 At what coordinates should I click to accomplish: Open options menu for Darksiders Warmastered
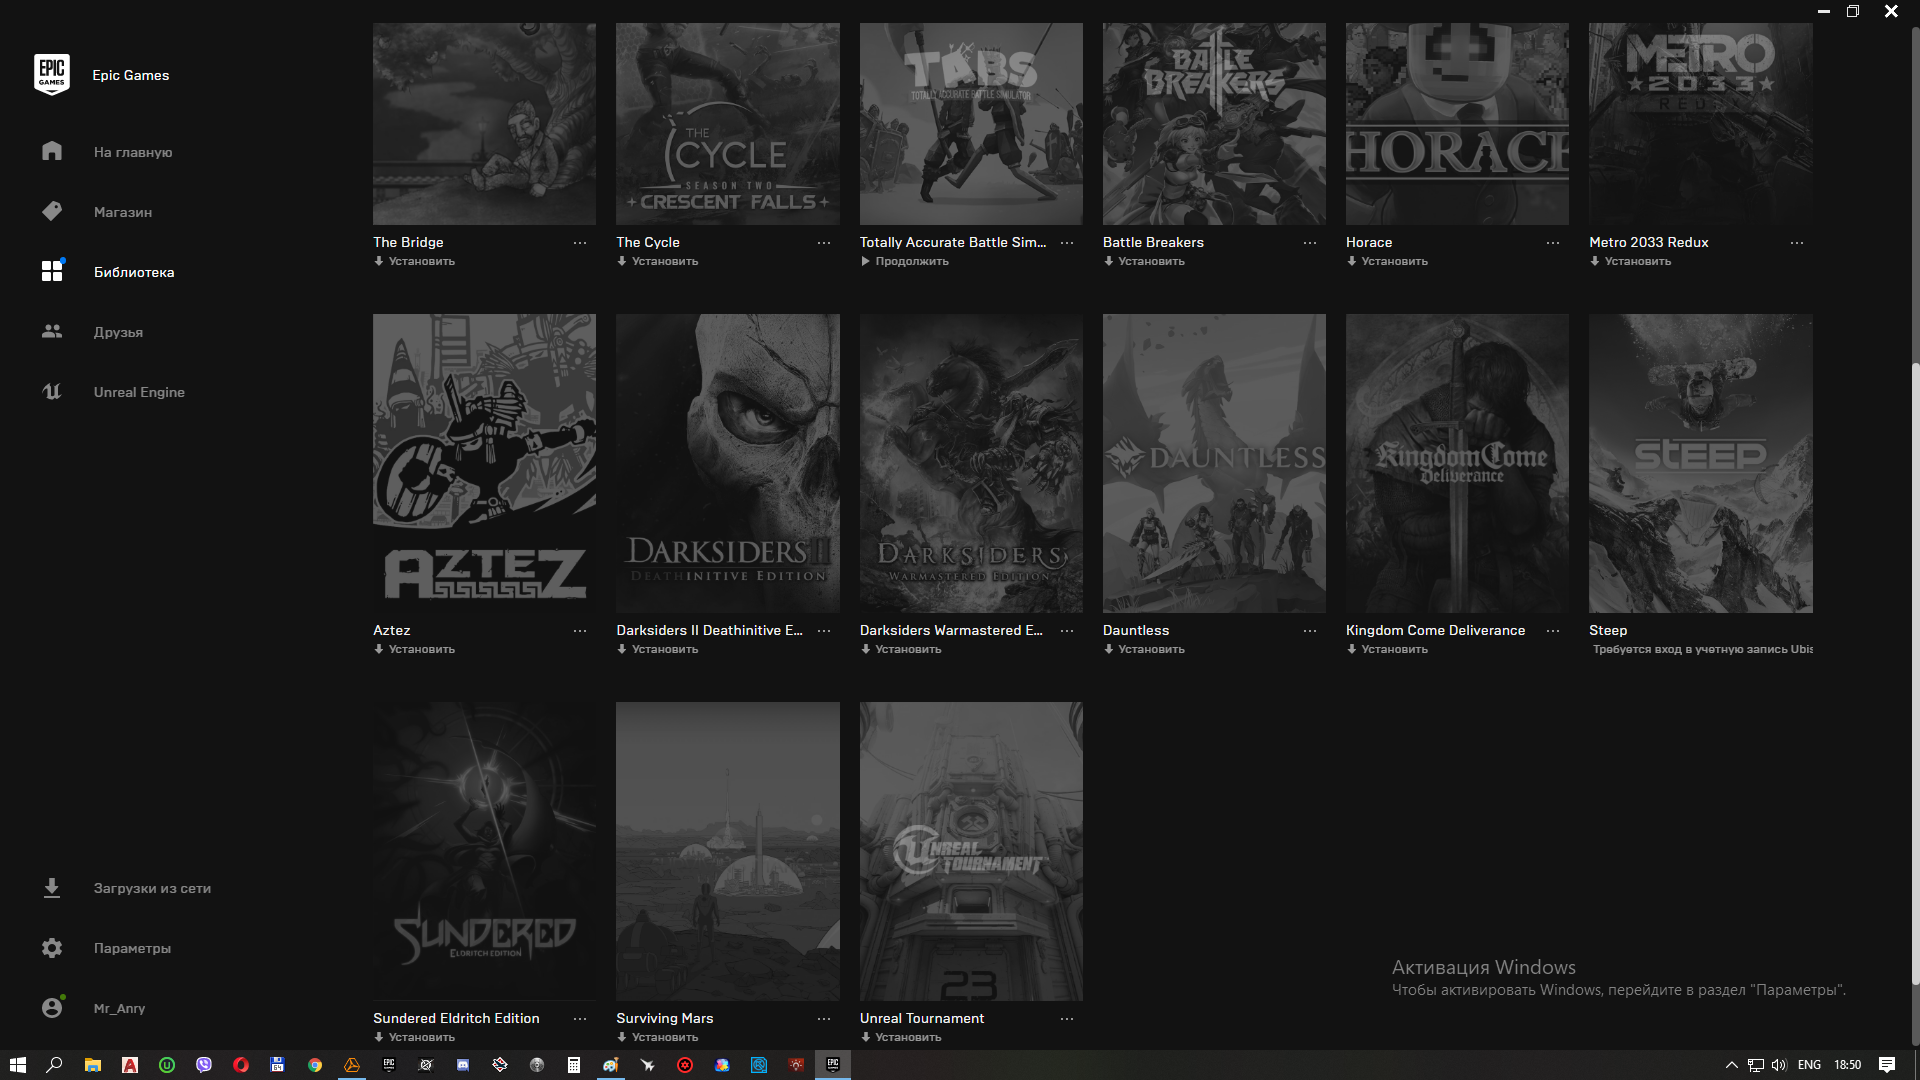pos(1067,631)
